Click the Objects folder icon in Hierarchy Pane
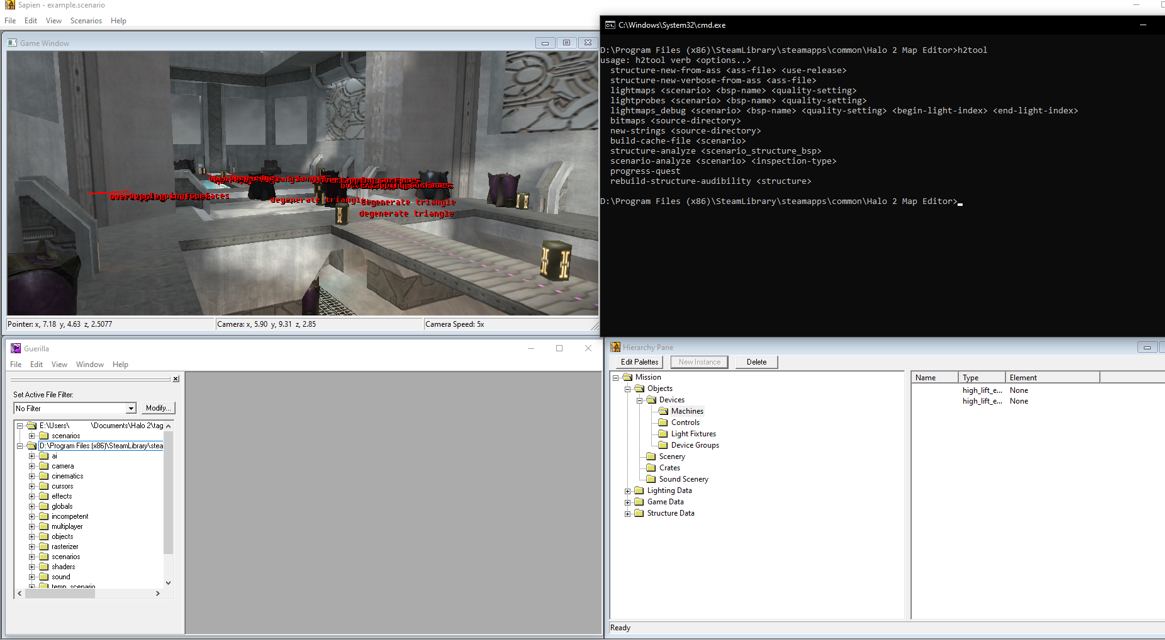Screen dimensions: 1165x640 [640, 388]
